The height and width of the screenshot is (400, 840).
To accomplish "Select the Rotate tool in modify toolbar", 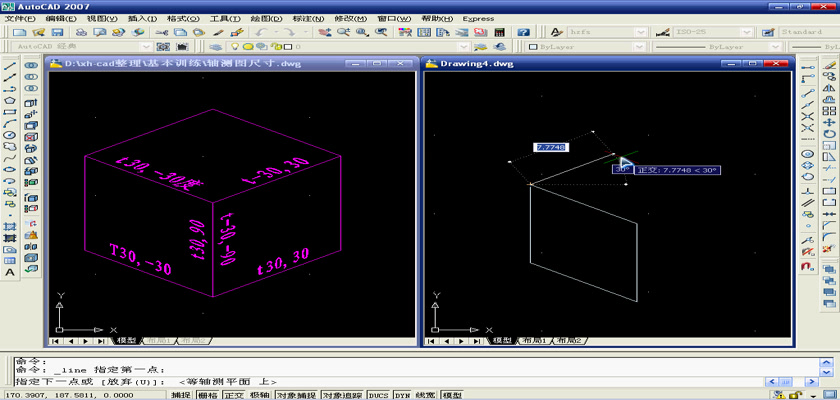I will [x=829, y=134].
